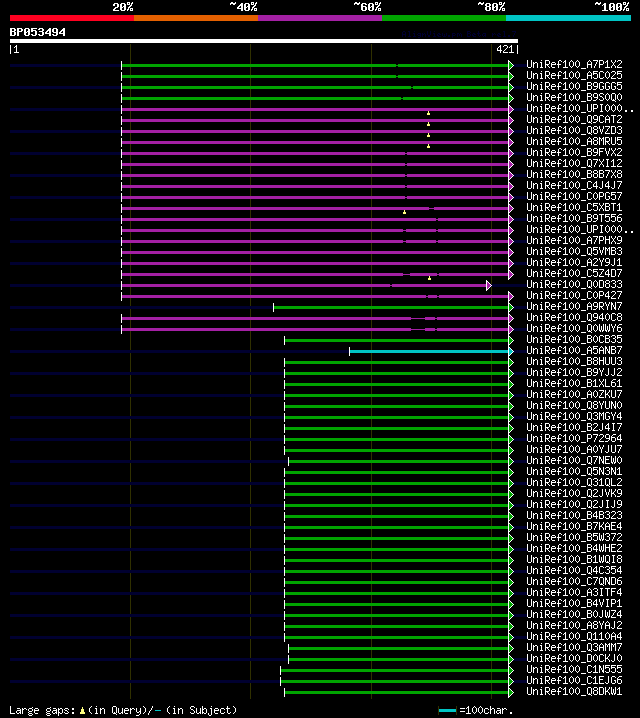
Task: Select the UniRef100_B8B7X8 label
Action: [574, 174]
